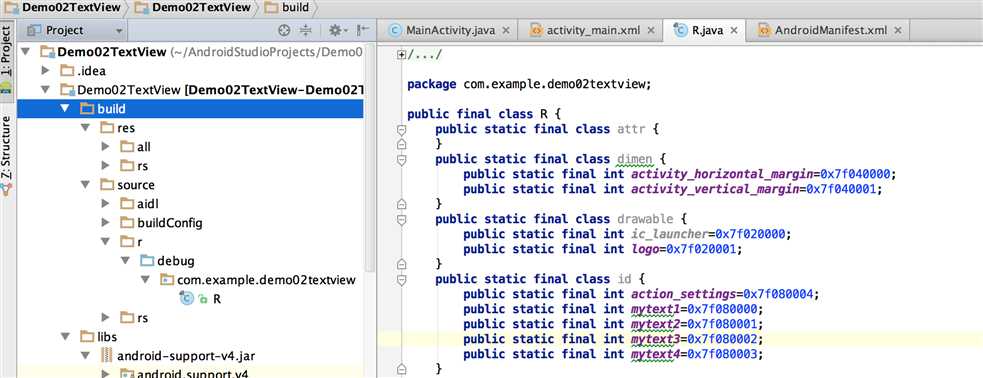This screenshot has height=378, width=983.
Task: Fold the 'class attr' code block
Action: pos(402,130)
